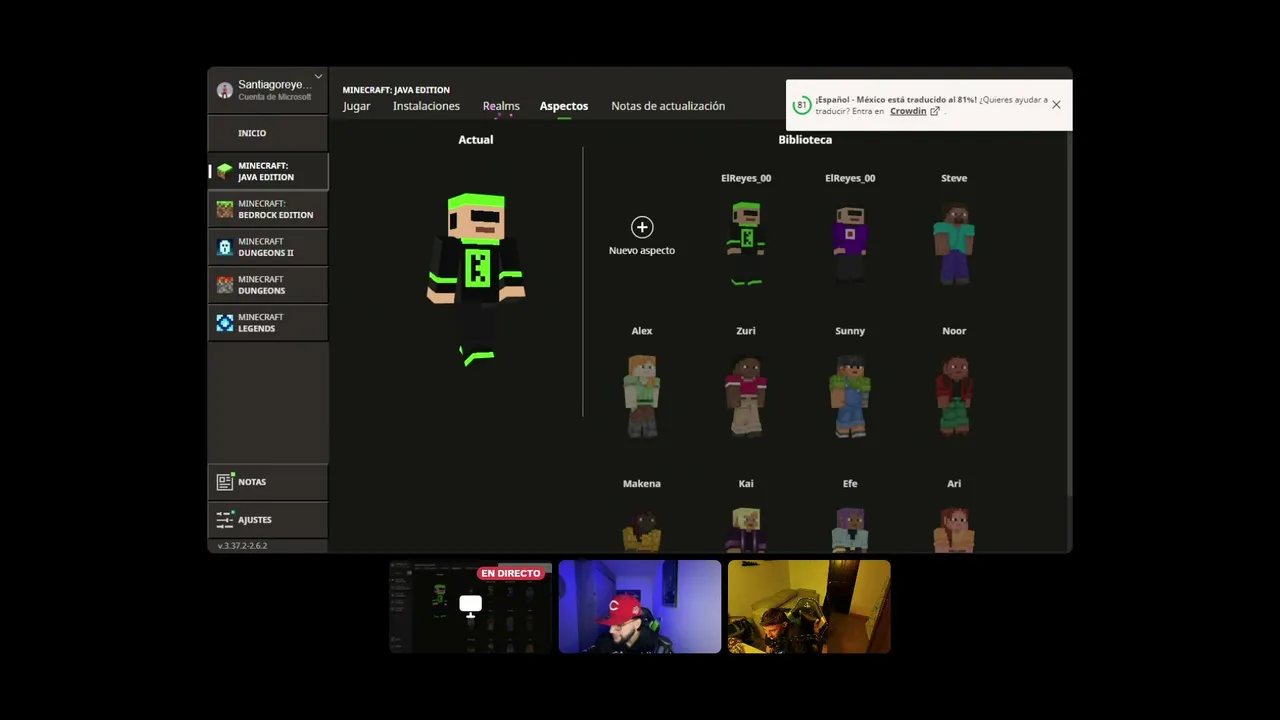Open the Ajustes settings page
The image size is (1280, 720).
268,520
